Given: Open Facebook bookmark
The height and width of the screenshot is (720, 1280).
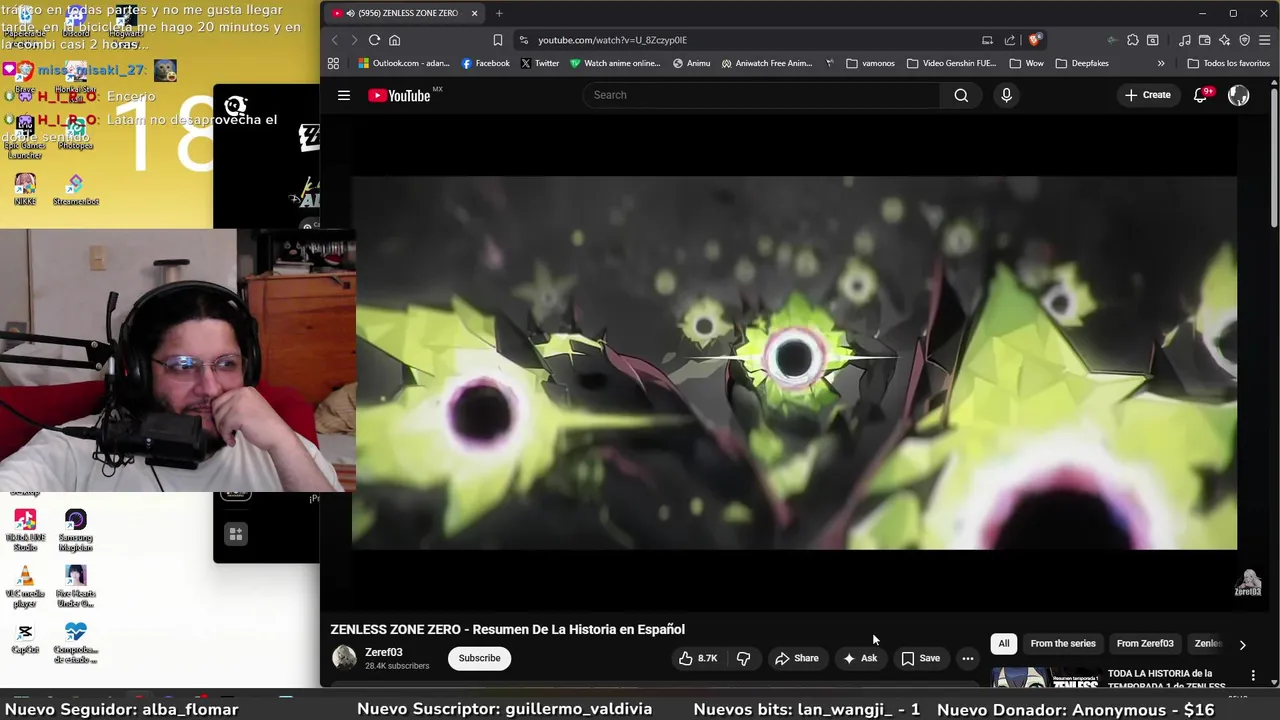Looking at the screenshot, I should tap(486, 63).
